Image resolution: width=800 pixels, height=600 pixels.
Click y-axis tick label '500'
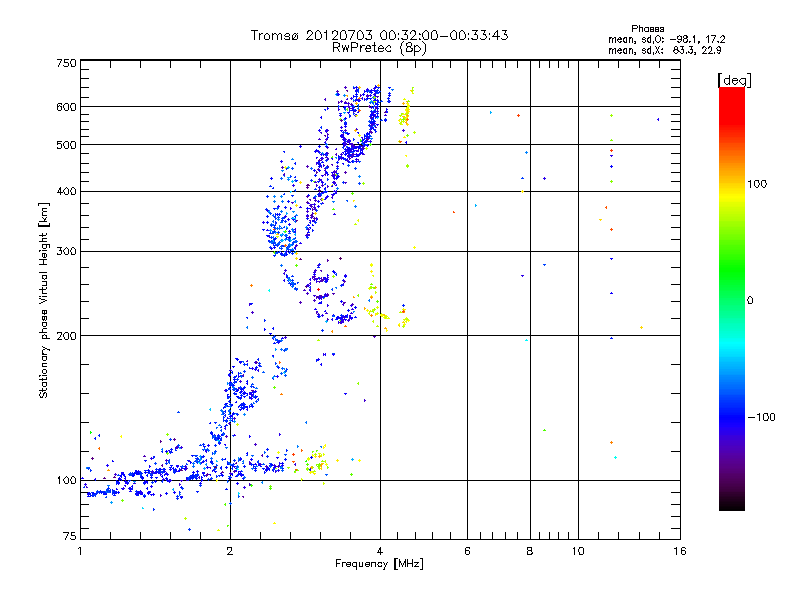(66, 145)
